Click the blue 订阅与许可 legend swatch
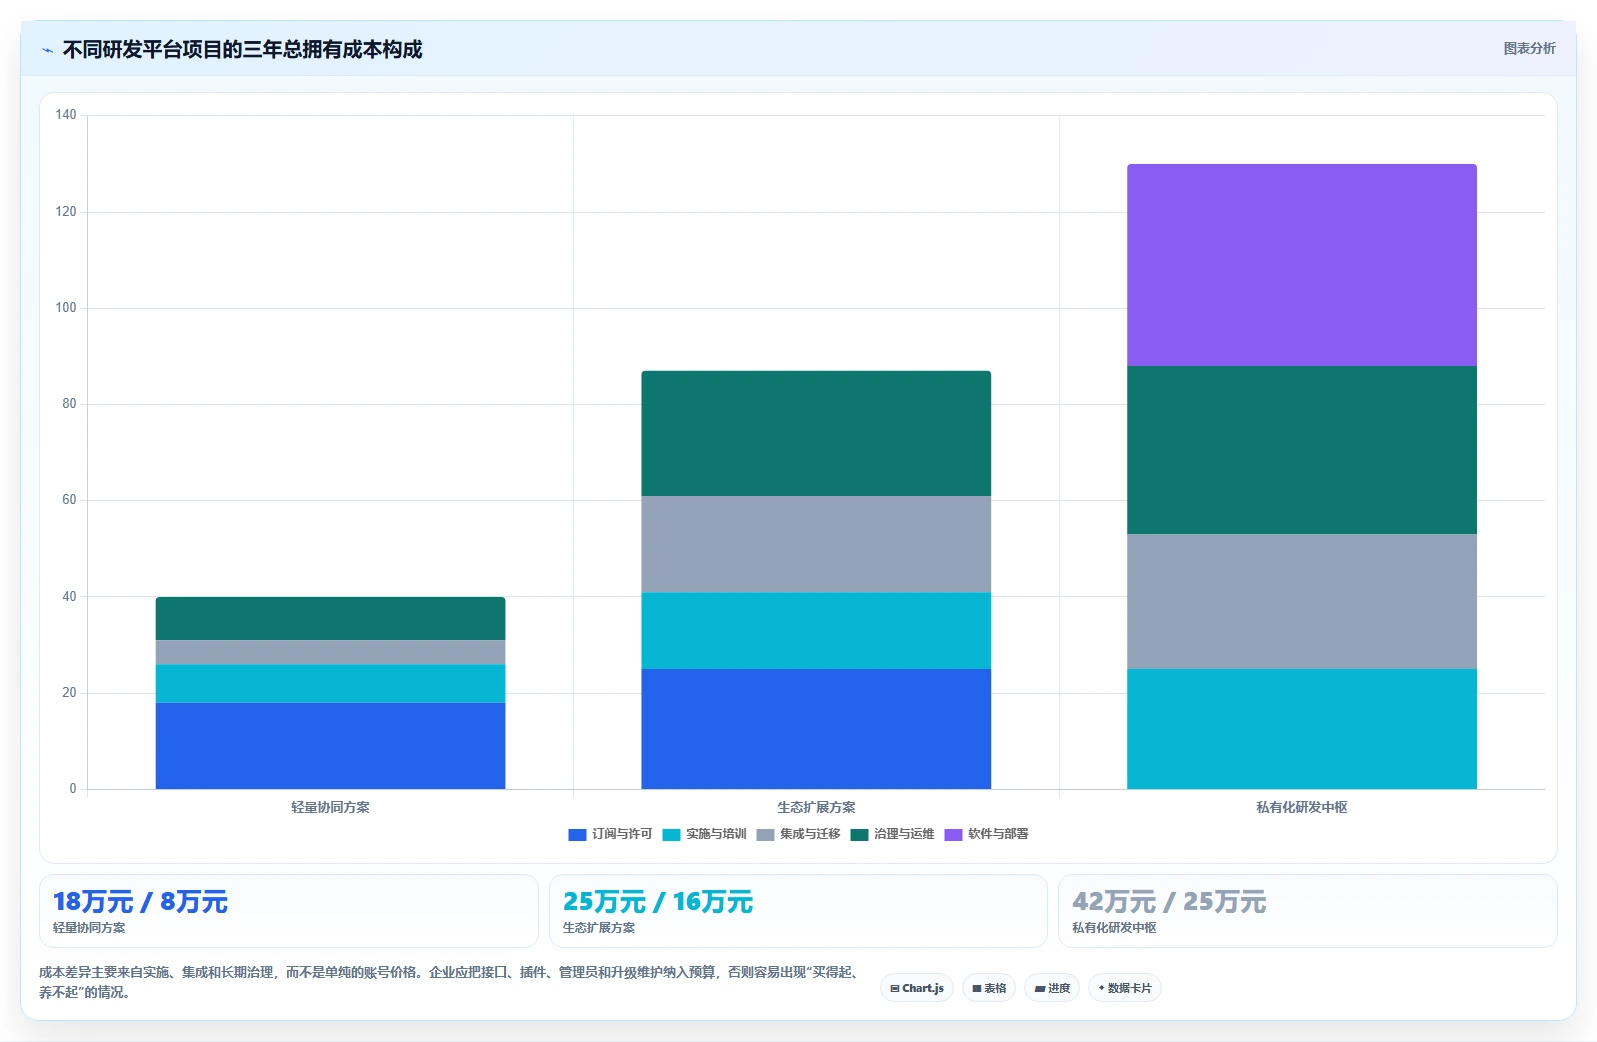 tap(577, 834)
